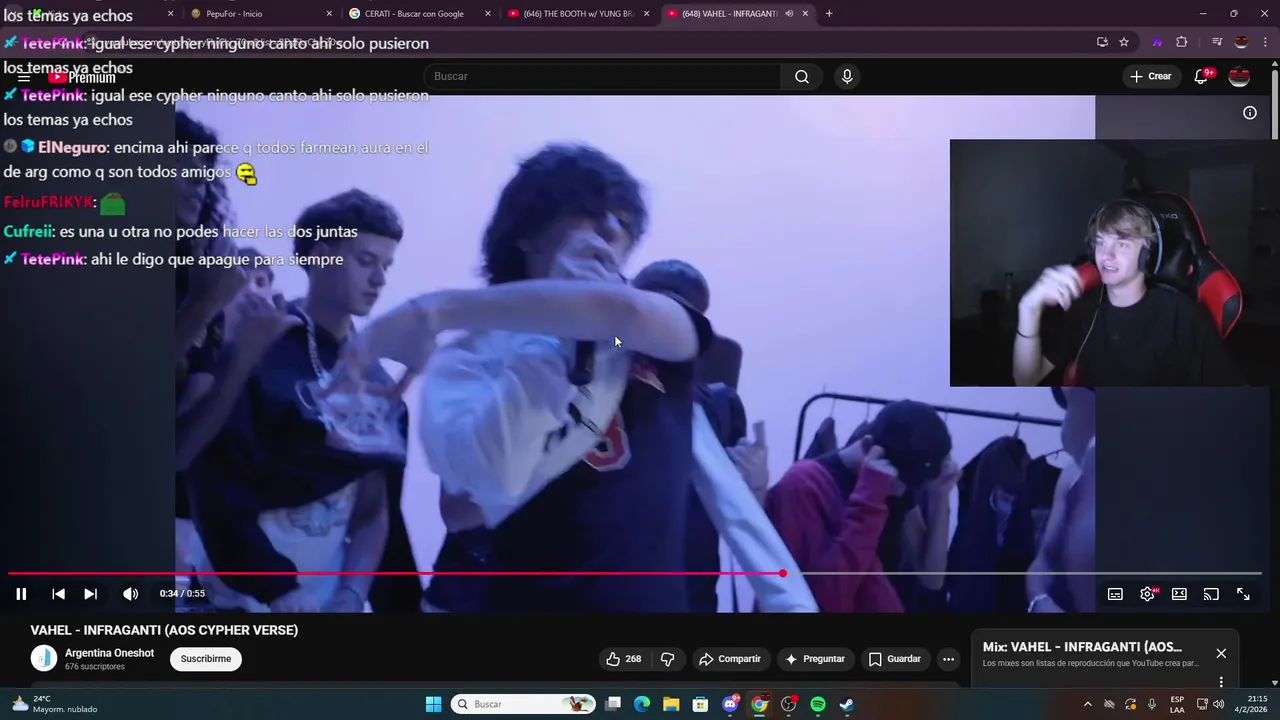
Task: Open the Crear create menu
Action: click(x=1151, y=76)
